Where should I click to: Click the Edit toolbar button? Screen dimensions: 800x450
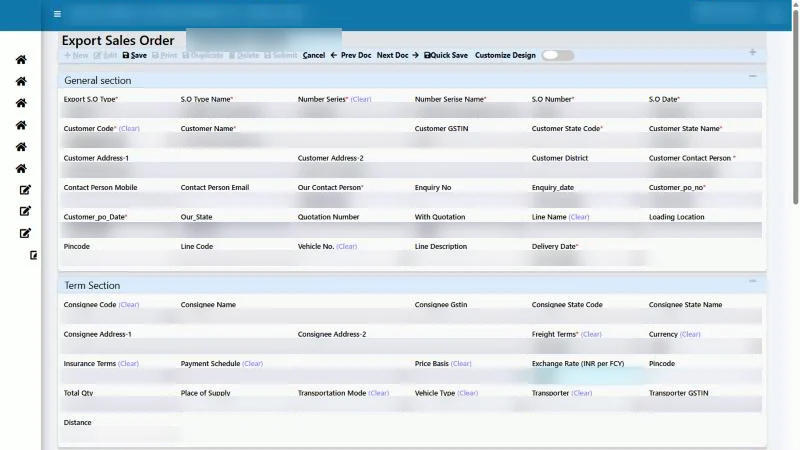tap(105, 55)
